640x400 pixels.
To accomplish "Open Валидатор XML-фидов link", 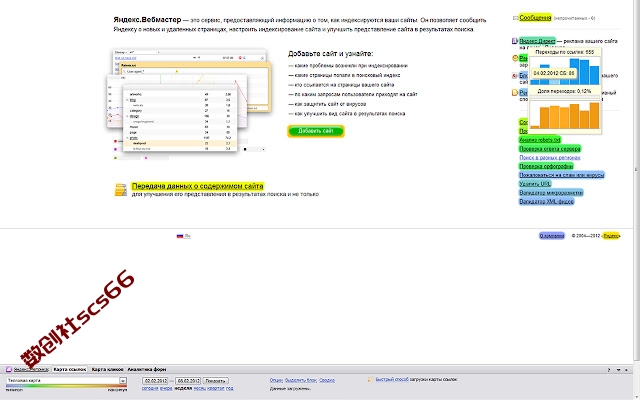I will [547, 201].
